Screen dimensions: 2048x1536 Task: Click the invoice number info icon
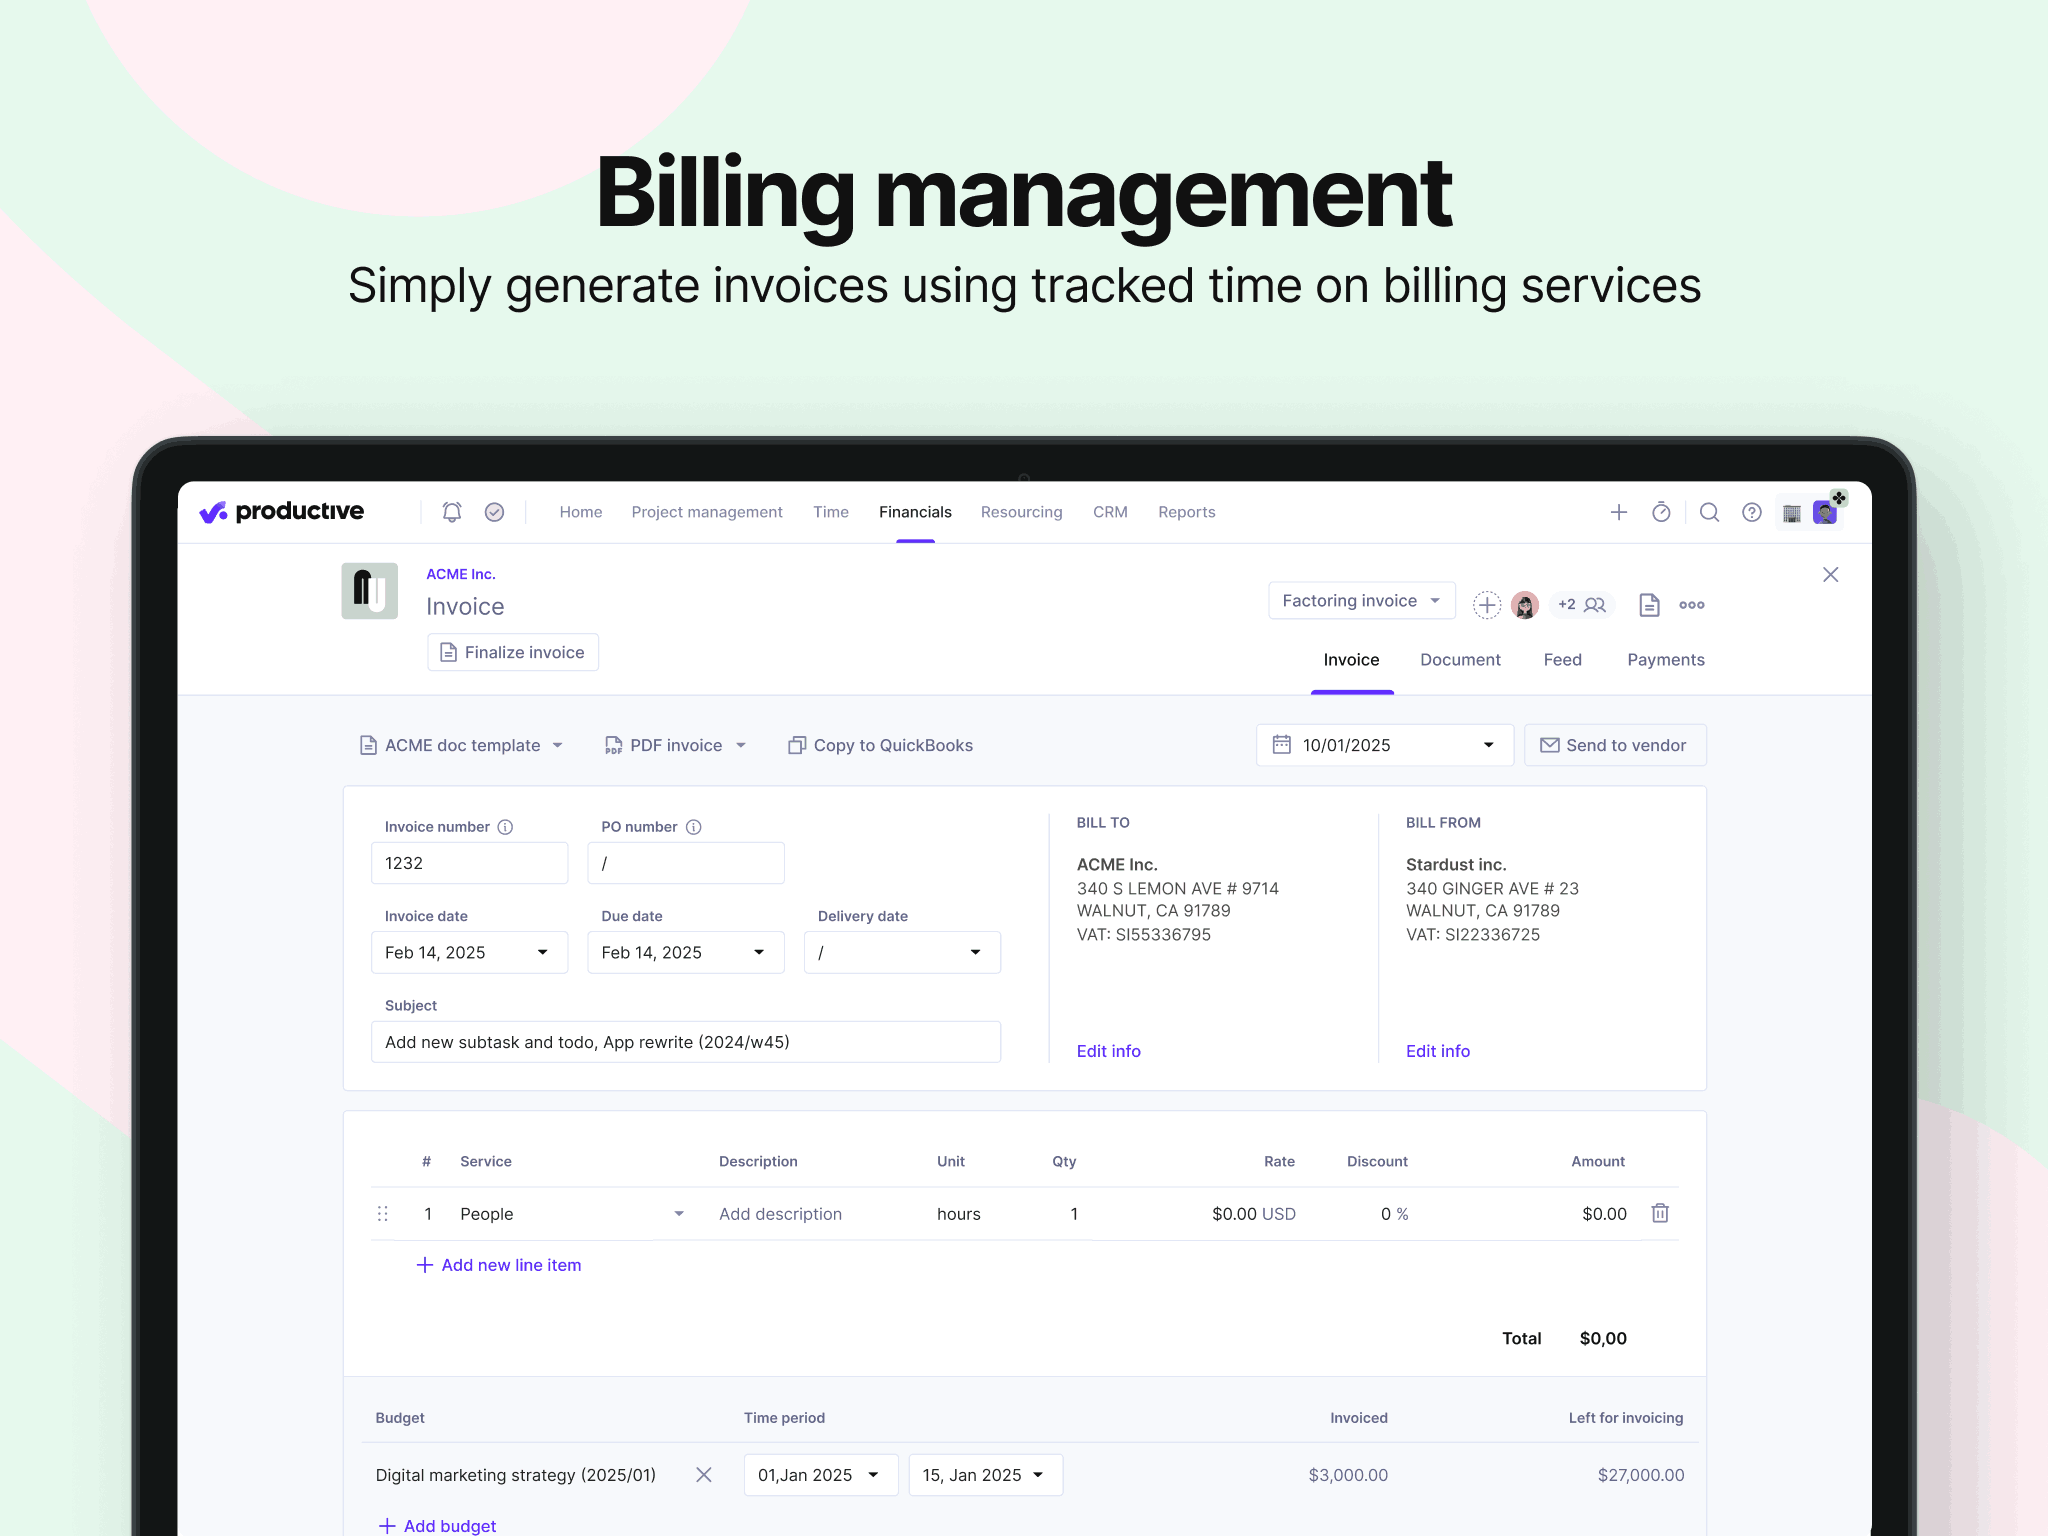click(506, 827)
